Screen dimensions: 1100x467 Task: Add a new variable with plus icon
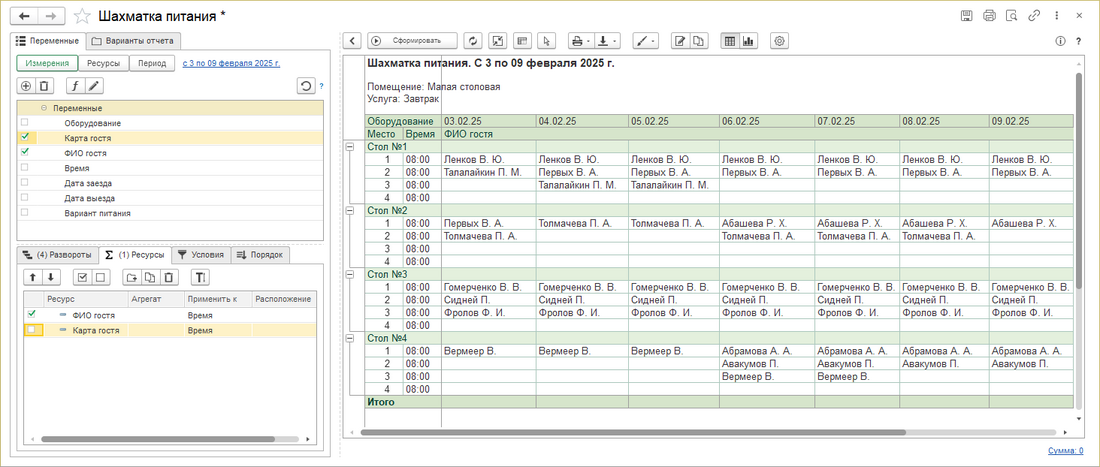(26, 86)
